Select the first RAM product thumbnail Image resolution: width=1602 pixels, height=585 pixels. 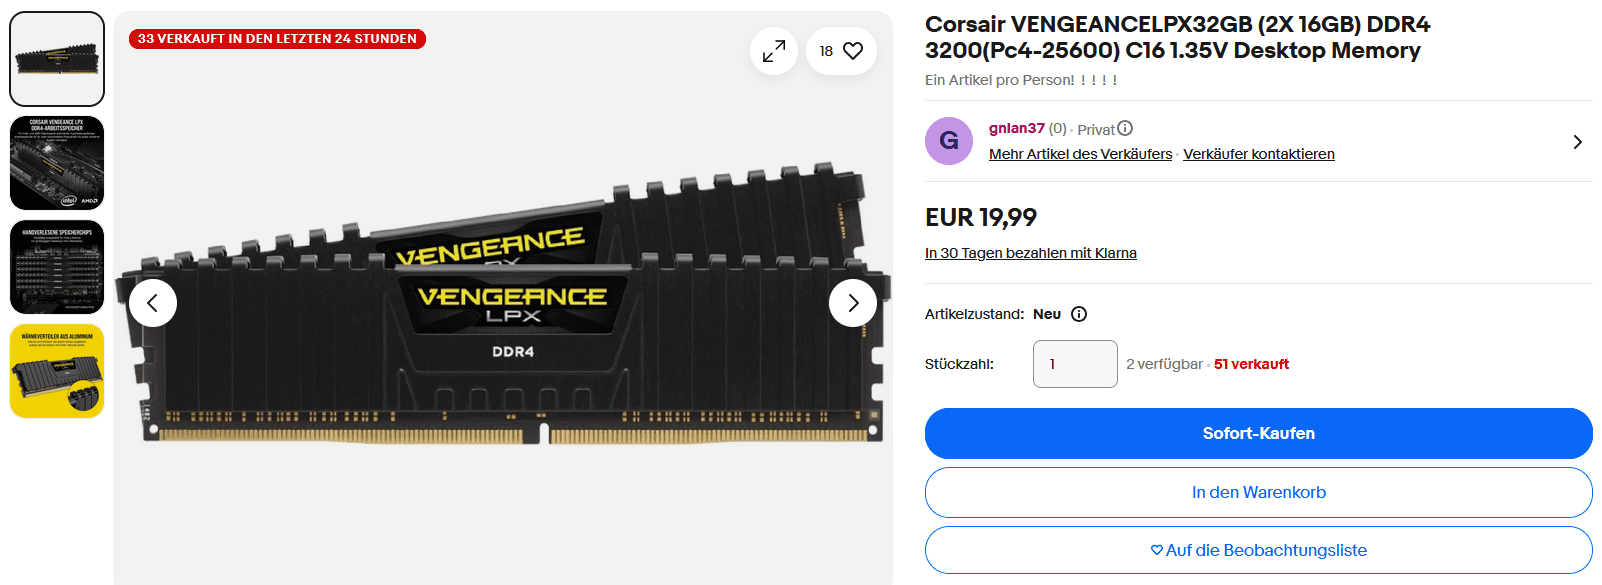tap(57, 59)
